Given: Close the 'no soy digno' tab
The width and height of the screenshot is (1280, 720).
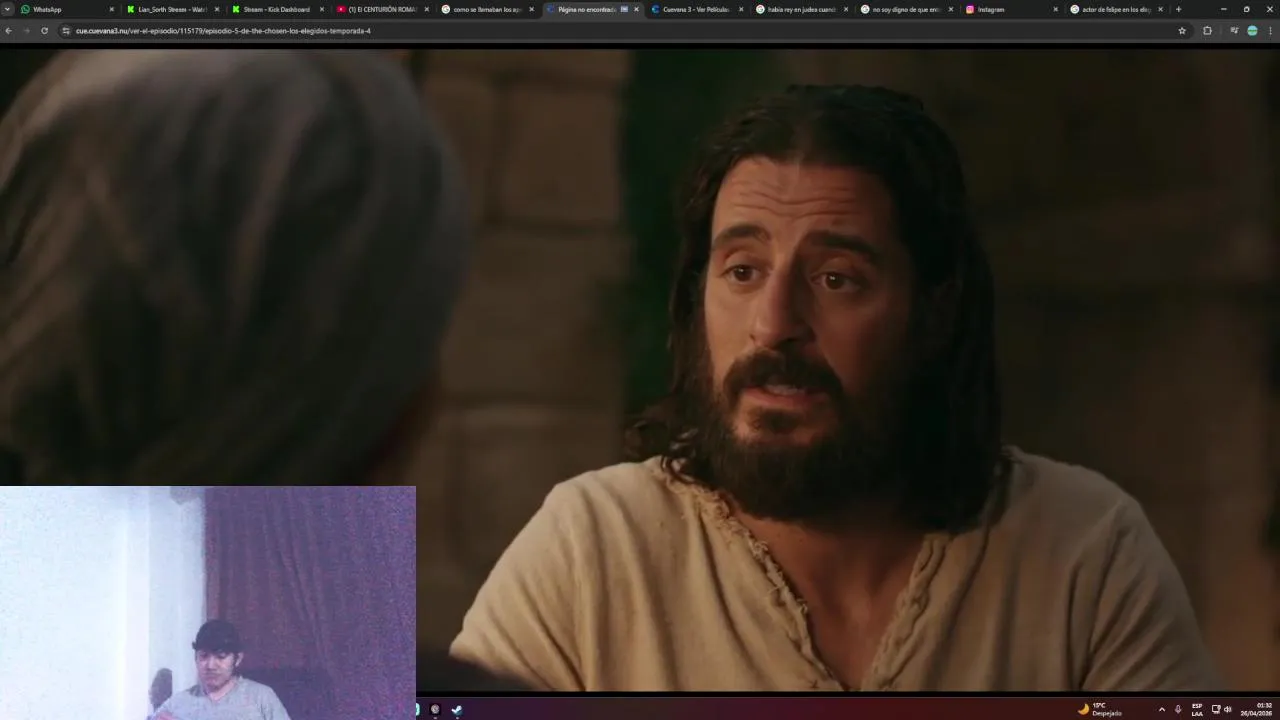Looking at the screenshot, I should coord(951,9).
